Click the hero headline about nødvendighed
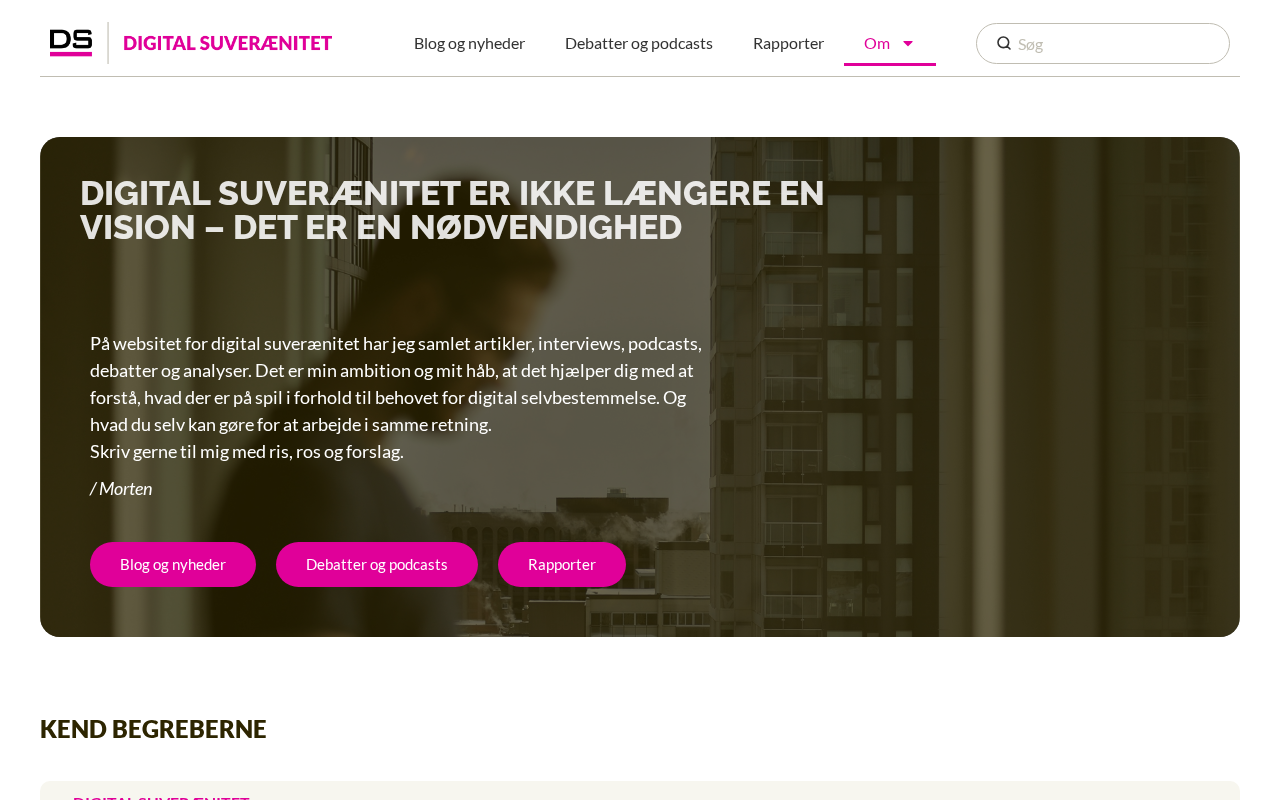The height and width of the screenshot is (800, 1280). pyautogui.click(x=452, y=210)
